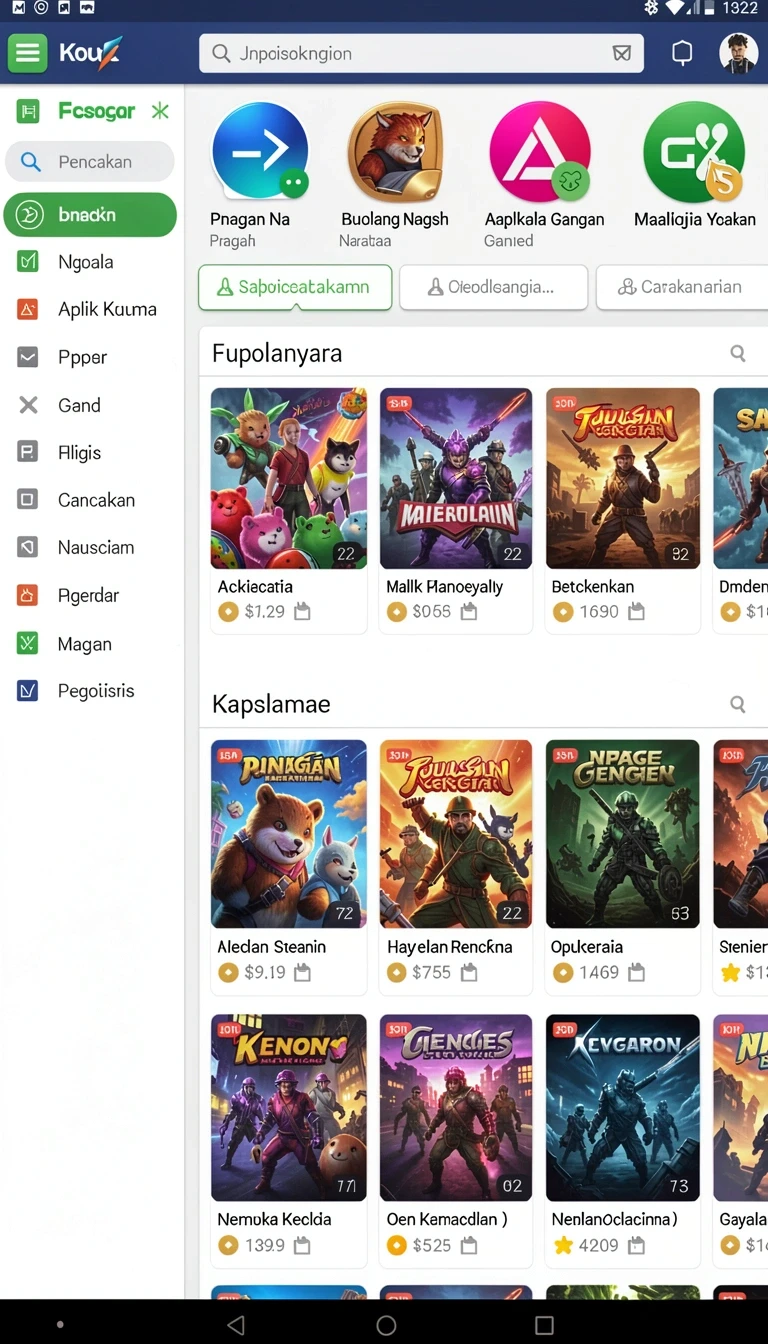Open the Aaplkala Gangan pink triangle app
Screen dimensions: 768x1344
540,153
